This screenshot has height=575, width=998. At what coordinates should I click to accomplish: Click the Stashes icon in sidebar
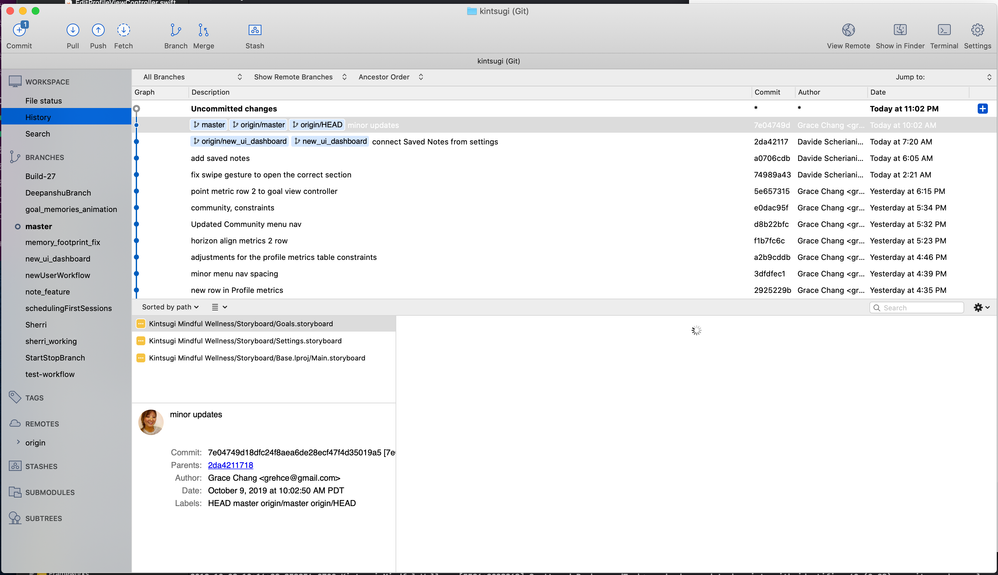click(15, 466)
